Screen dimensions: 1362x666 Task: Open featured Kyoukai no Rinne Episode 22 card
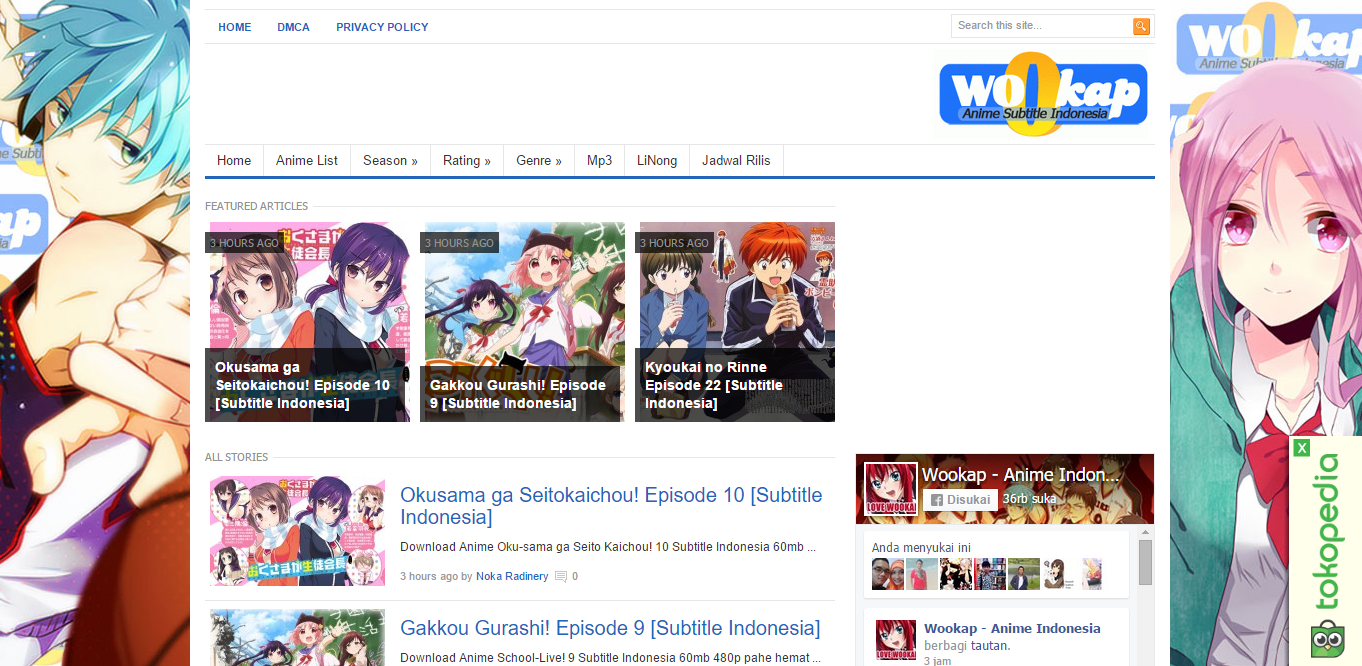pyautogui.click(x=735, y=322)
